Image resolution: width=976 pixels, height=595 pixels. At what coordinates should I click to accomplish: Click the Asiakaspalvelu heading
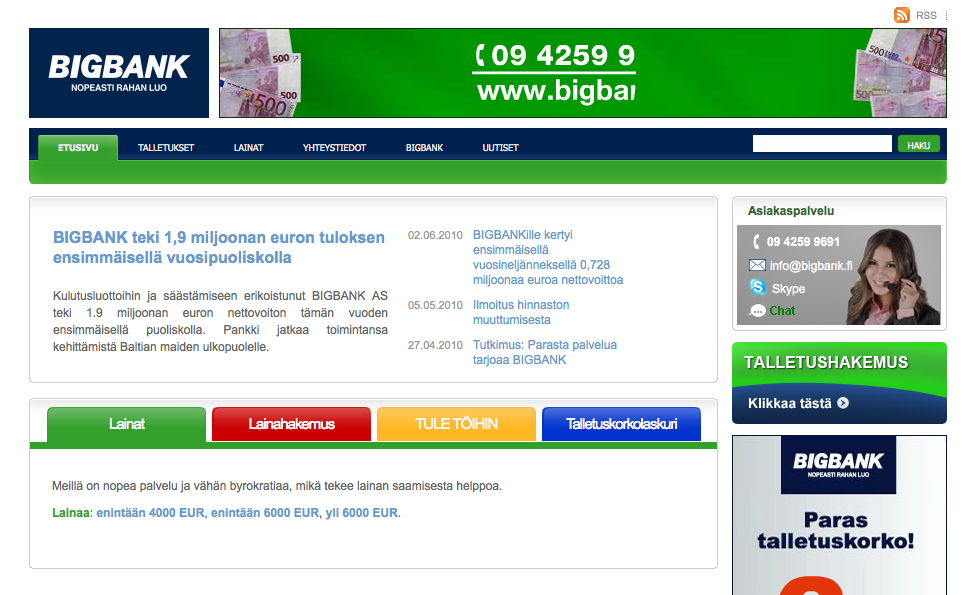pyautogui.click(x=791, y=211)
